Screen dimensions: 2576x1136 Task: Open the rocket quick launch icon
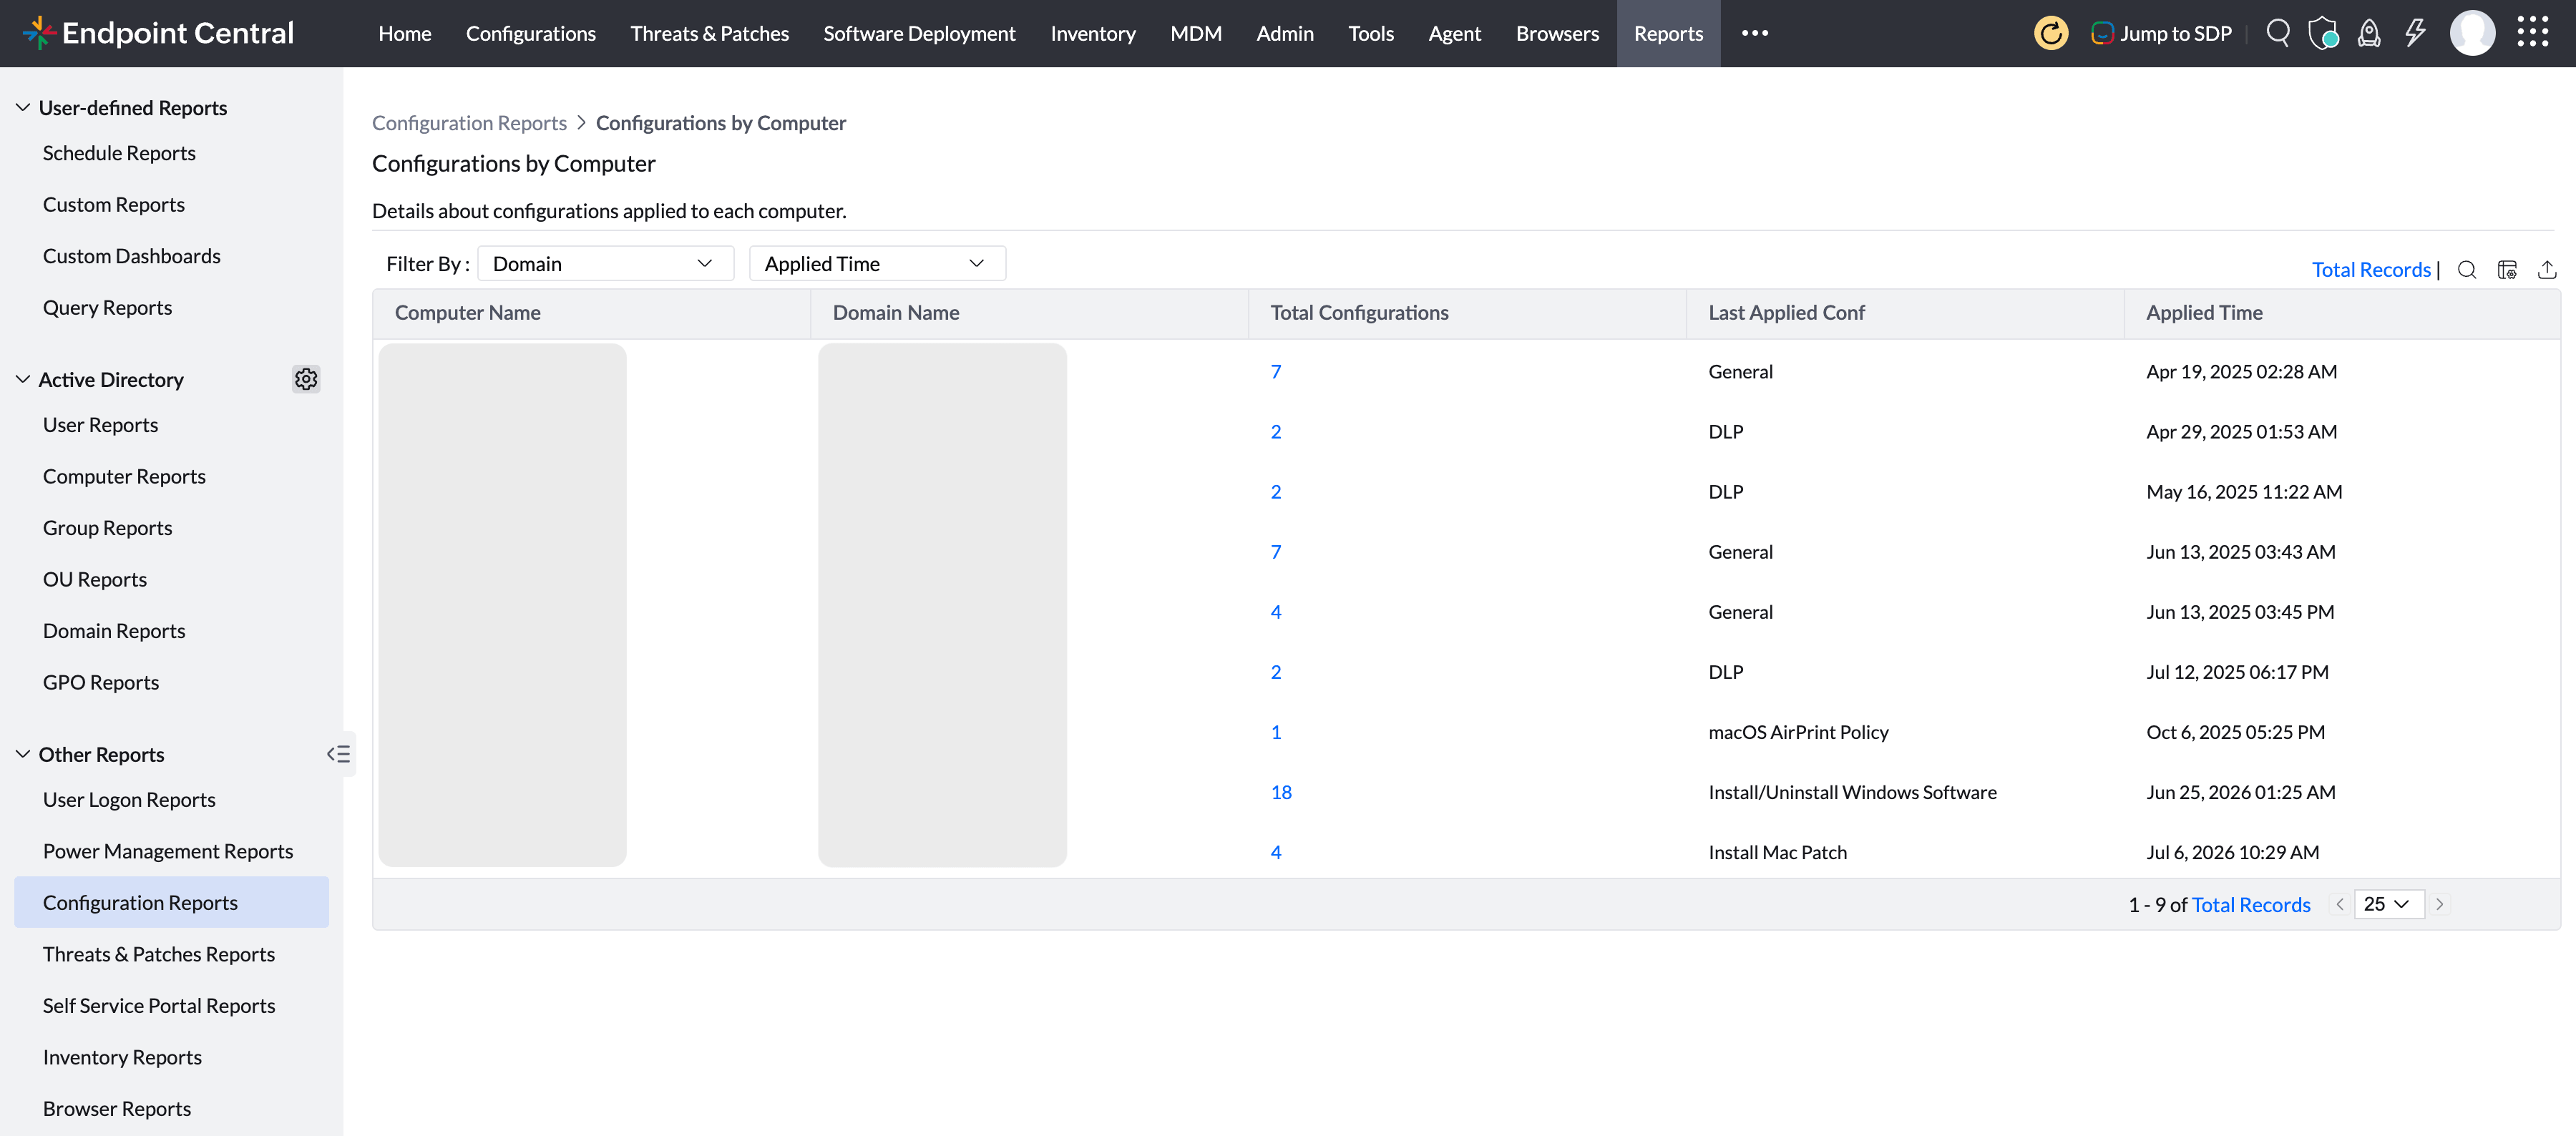(x=2369, y=33)
